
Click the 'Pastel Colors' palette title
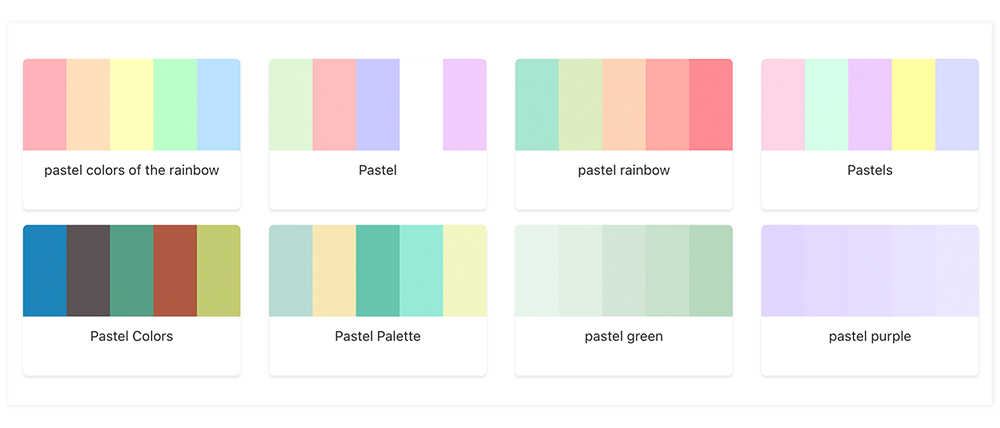[132, 336]
